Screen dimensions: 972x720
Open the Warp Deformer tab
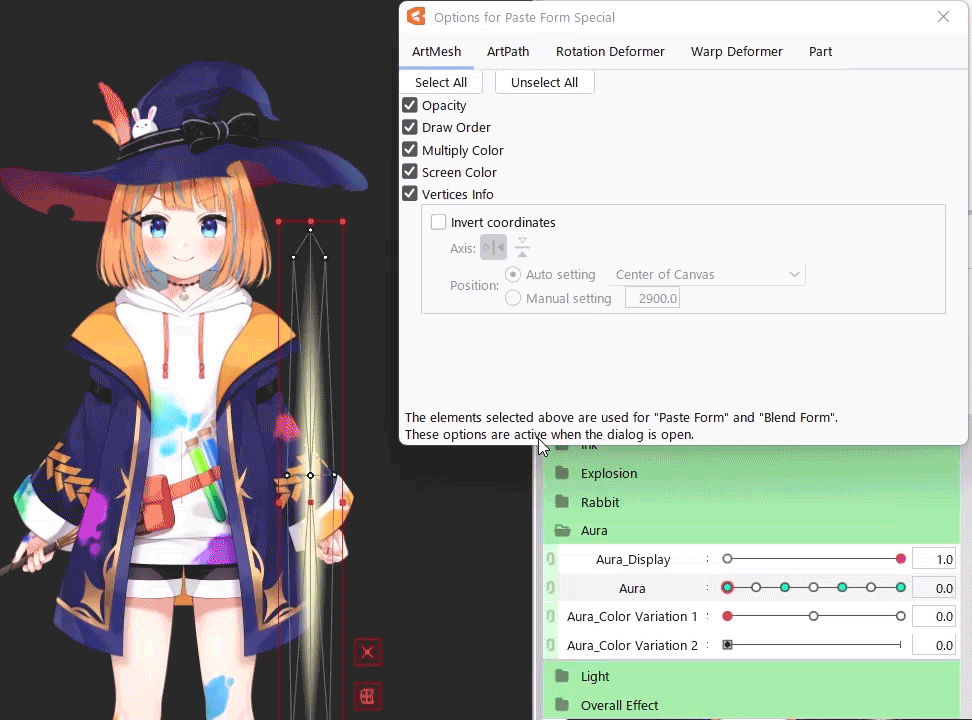tap(736, 51)
